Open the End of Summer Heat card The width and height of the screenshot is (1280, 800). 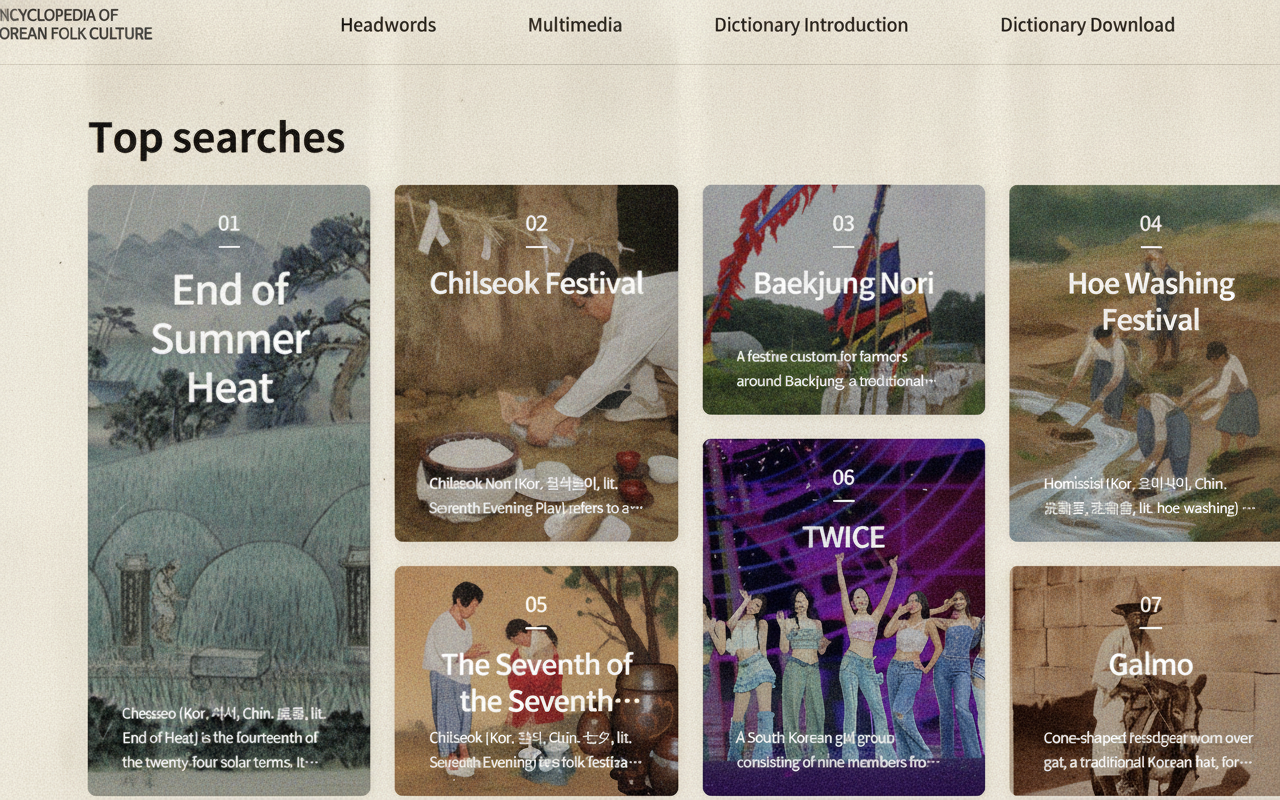click(229, 490)
